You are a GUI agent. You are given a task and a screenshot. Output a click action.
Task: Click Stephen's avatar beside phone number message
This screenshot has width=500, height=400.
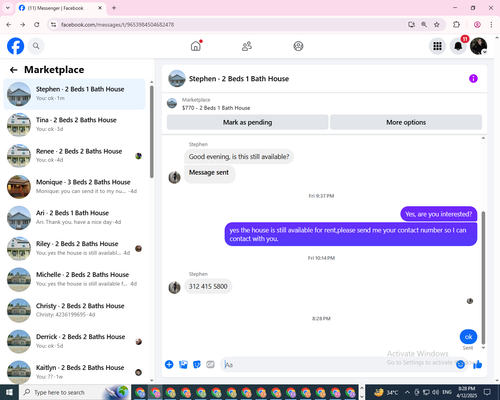tap(174, 287)
